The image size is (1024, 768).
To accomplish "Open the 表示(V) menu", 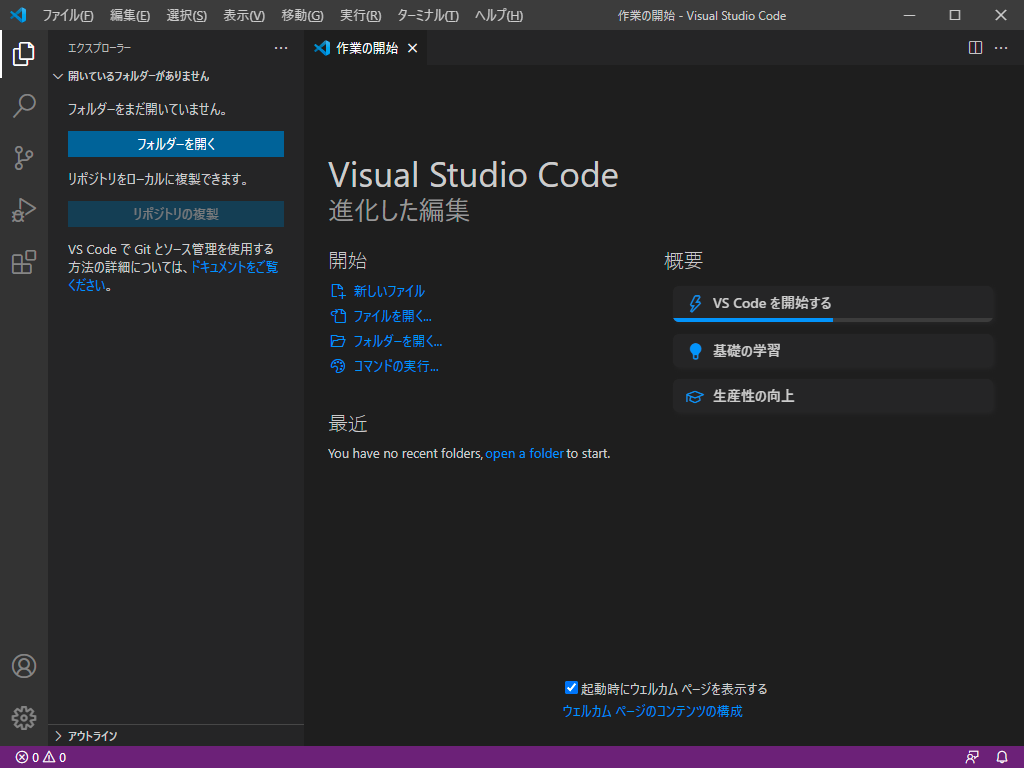I will [x=244, y=15].
